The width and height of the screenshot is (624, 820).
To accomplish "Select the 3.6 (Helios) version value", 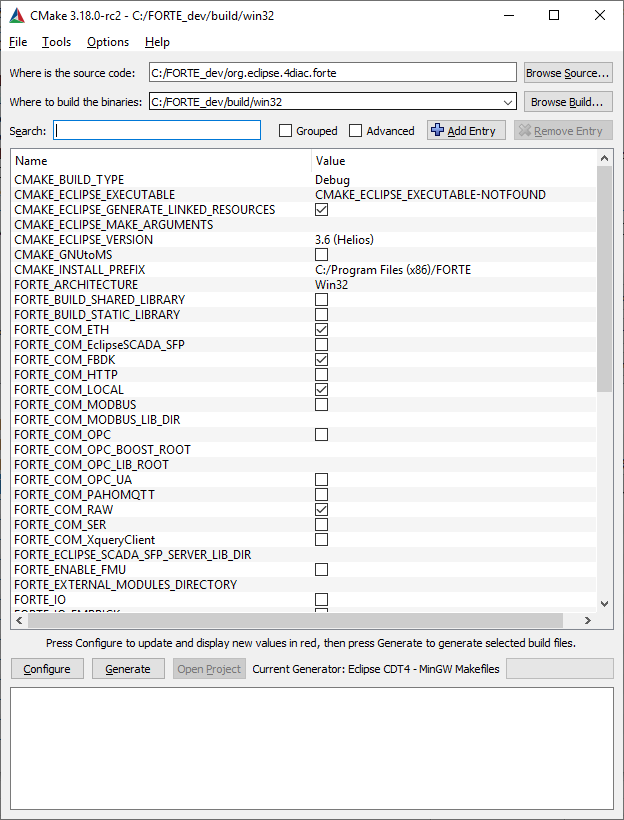I will [x=344, y=240].
